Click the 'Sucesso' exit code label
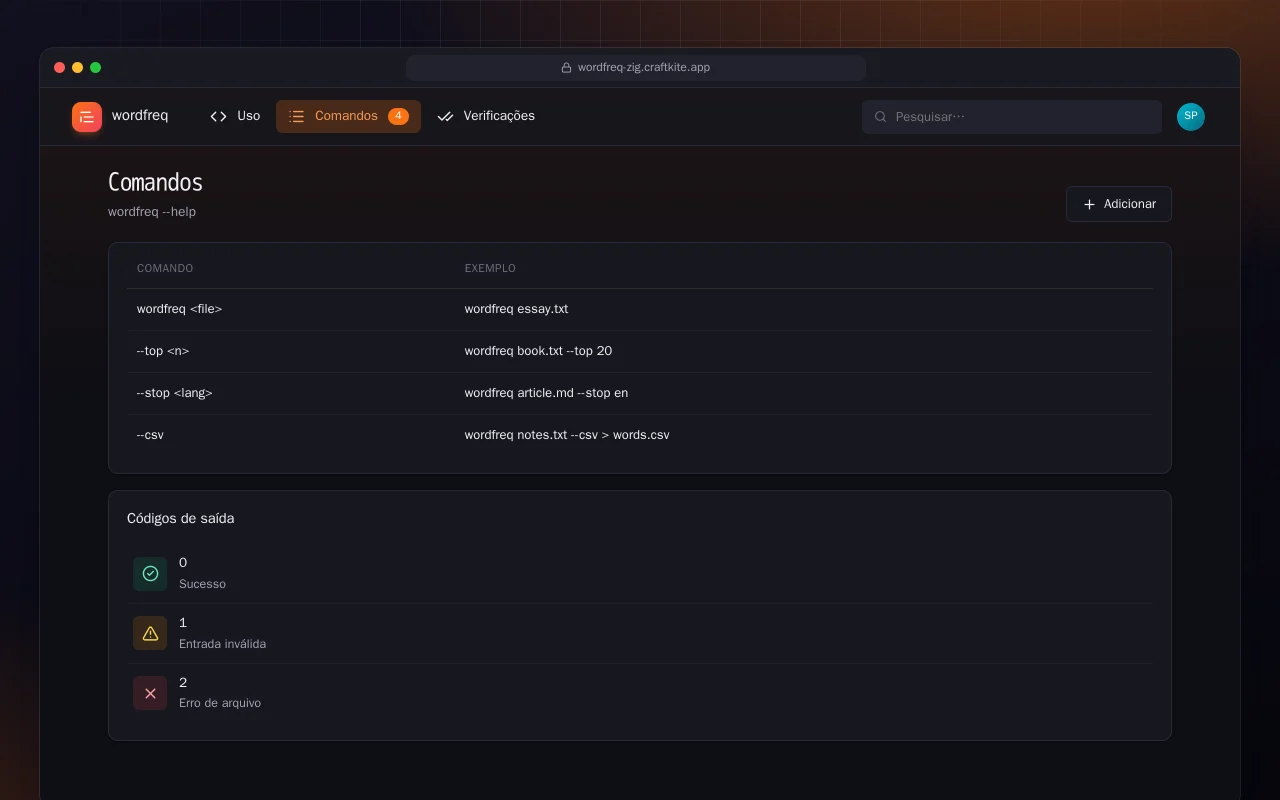The height and width of the screenshot is (800, 1280). click(202, 584)
